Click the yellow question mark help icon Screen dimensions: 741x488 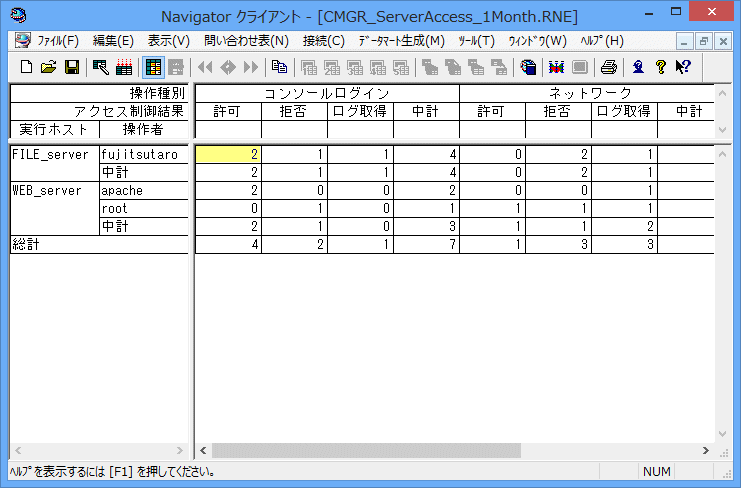[660, 67]
